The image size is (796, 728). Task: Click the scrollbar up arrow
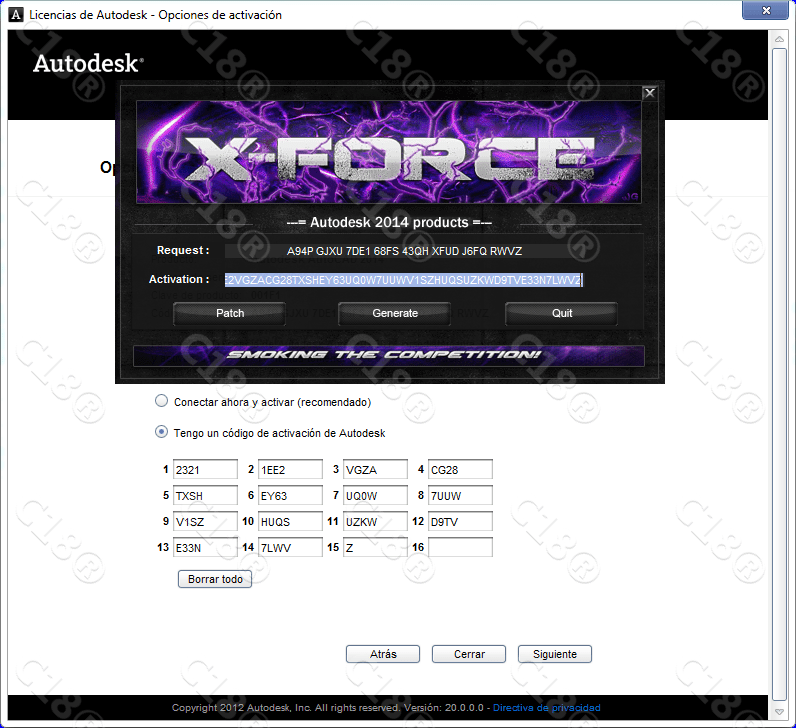pos(779,39)
